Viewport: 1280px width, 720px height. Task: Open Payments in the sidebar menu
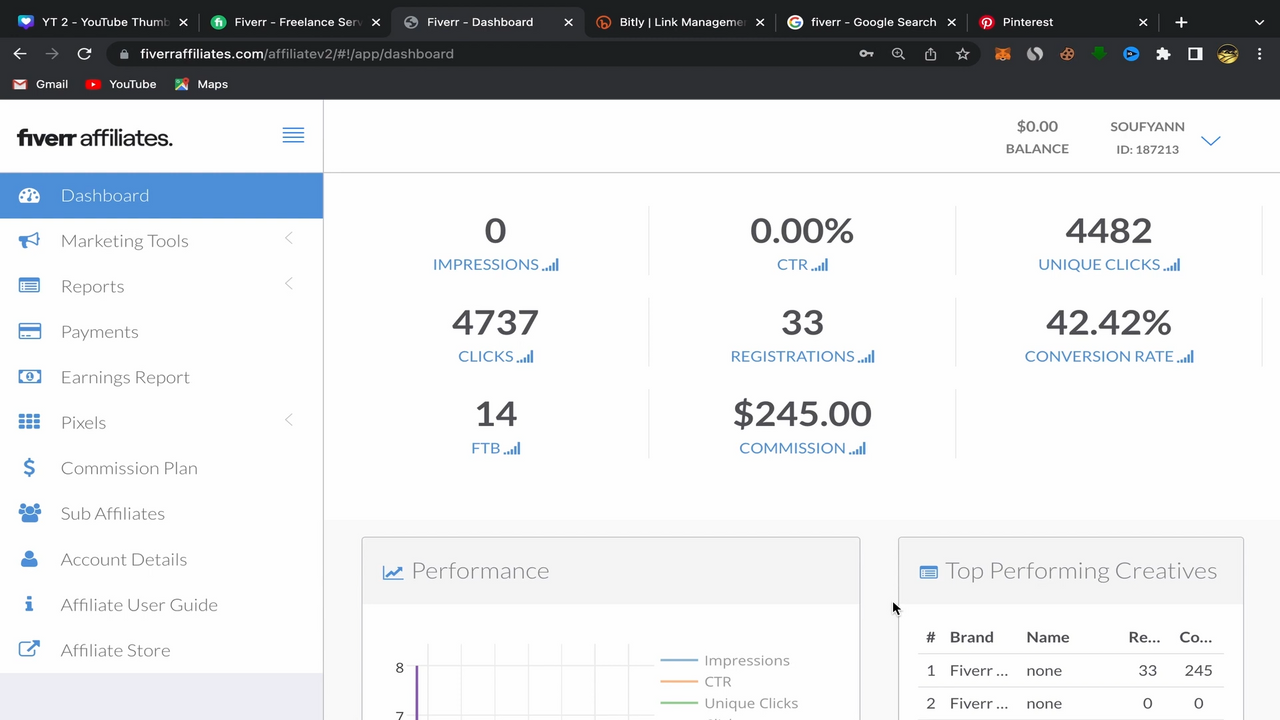point(161,332)
